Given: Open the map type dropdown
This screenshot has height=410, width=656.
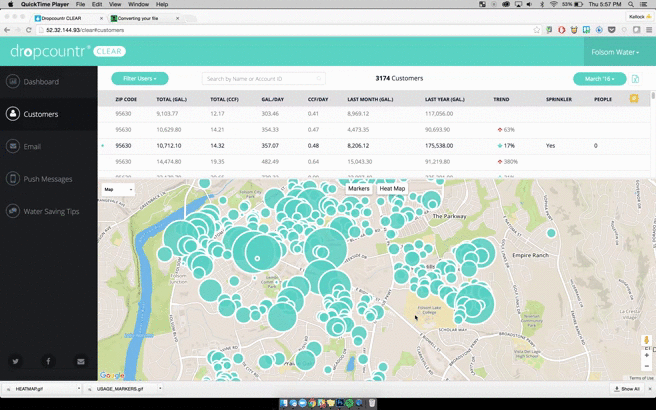Looking at the screenshot, I should [117, 189].
